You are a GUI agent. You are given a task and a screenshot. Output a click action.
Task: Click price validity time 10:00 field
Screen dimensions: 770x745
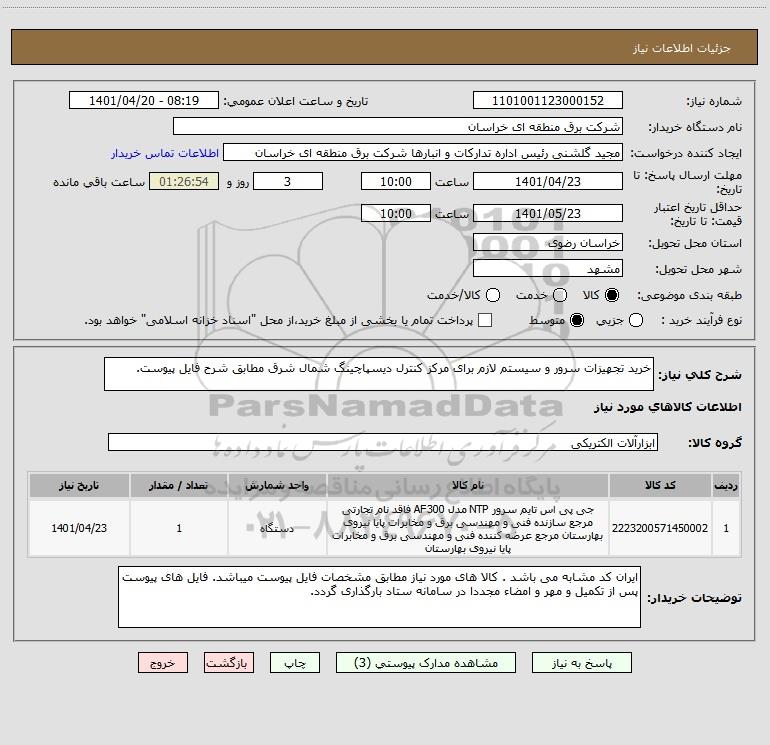point(396,213)
